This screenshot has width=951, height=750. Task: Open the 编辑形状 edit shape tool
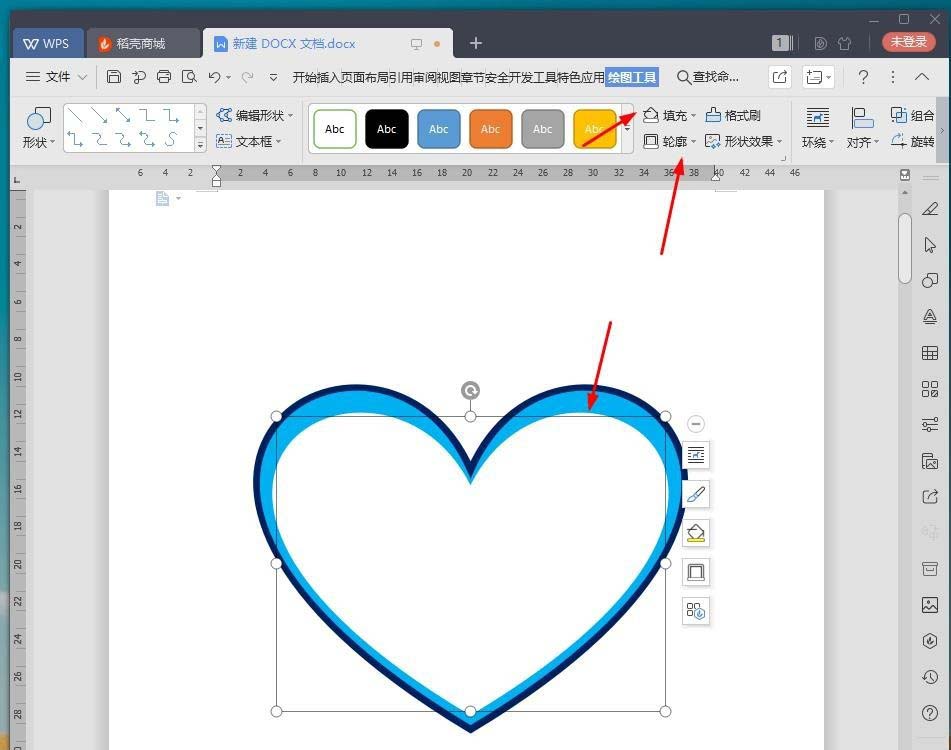pos(256,115)
